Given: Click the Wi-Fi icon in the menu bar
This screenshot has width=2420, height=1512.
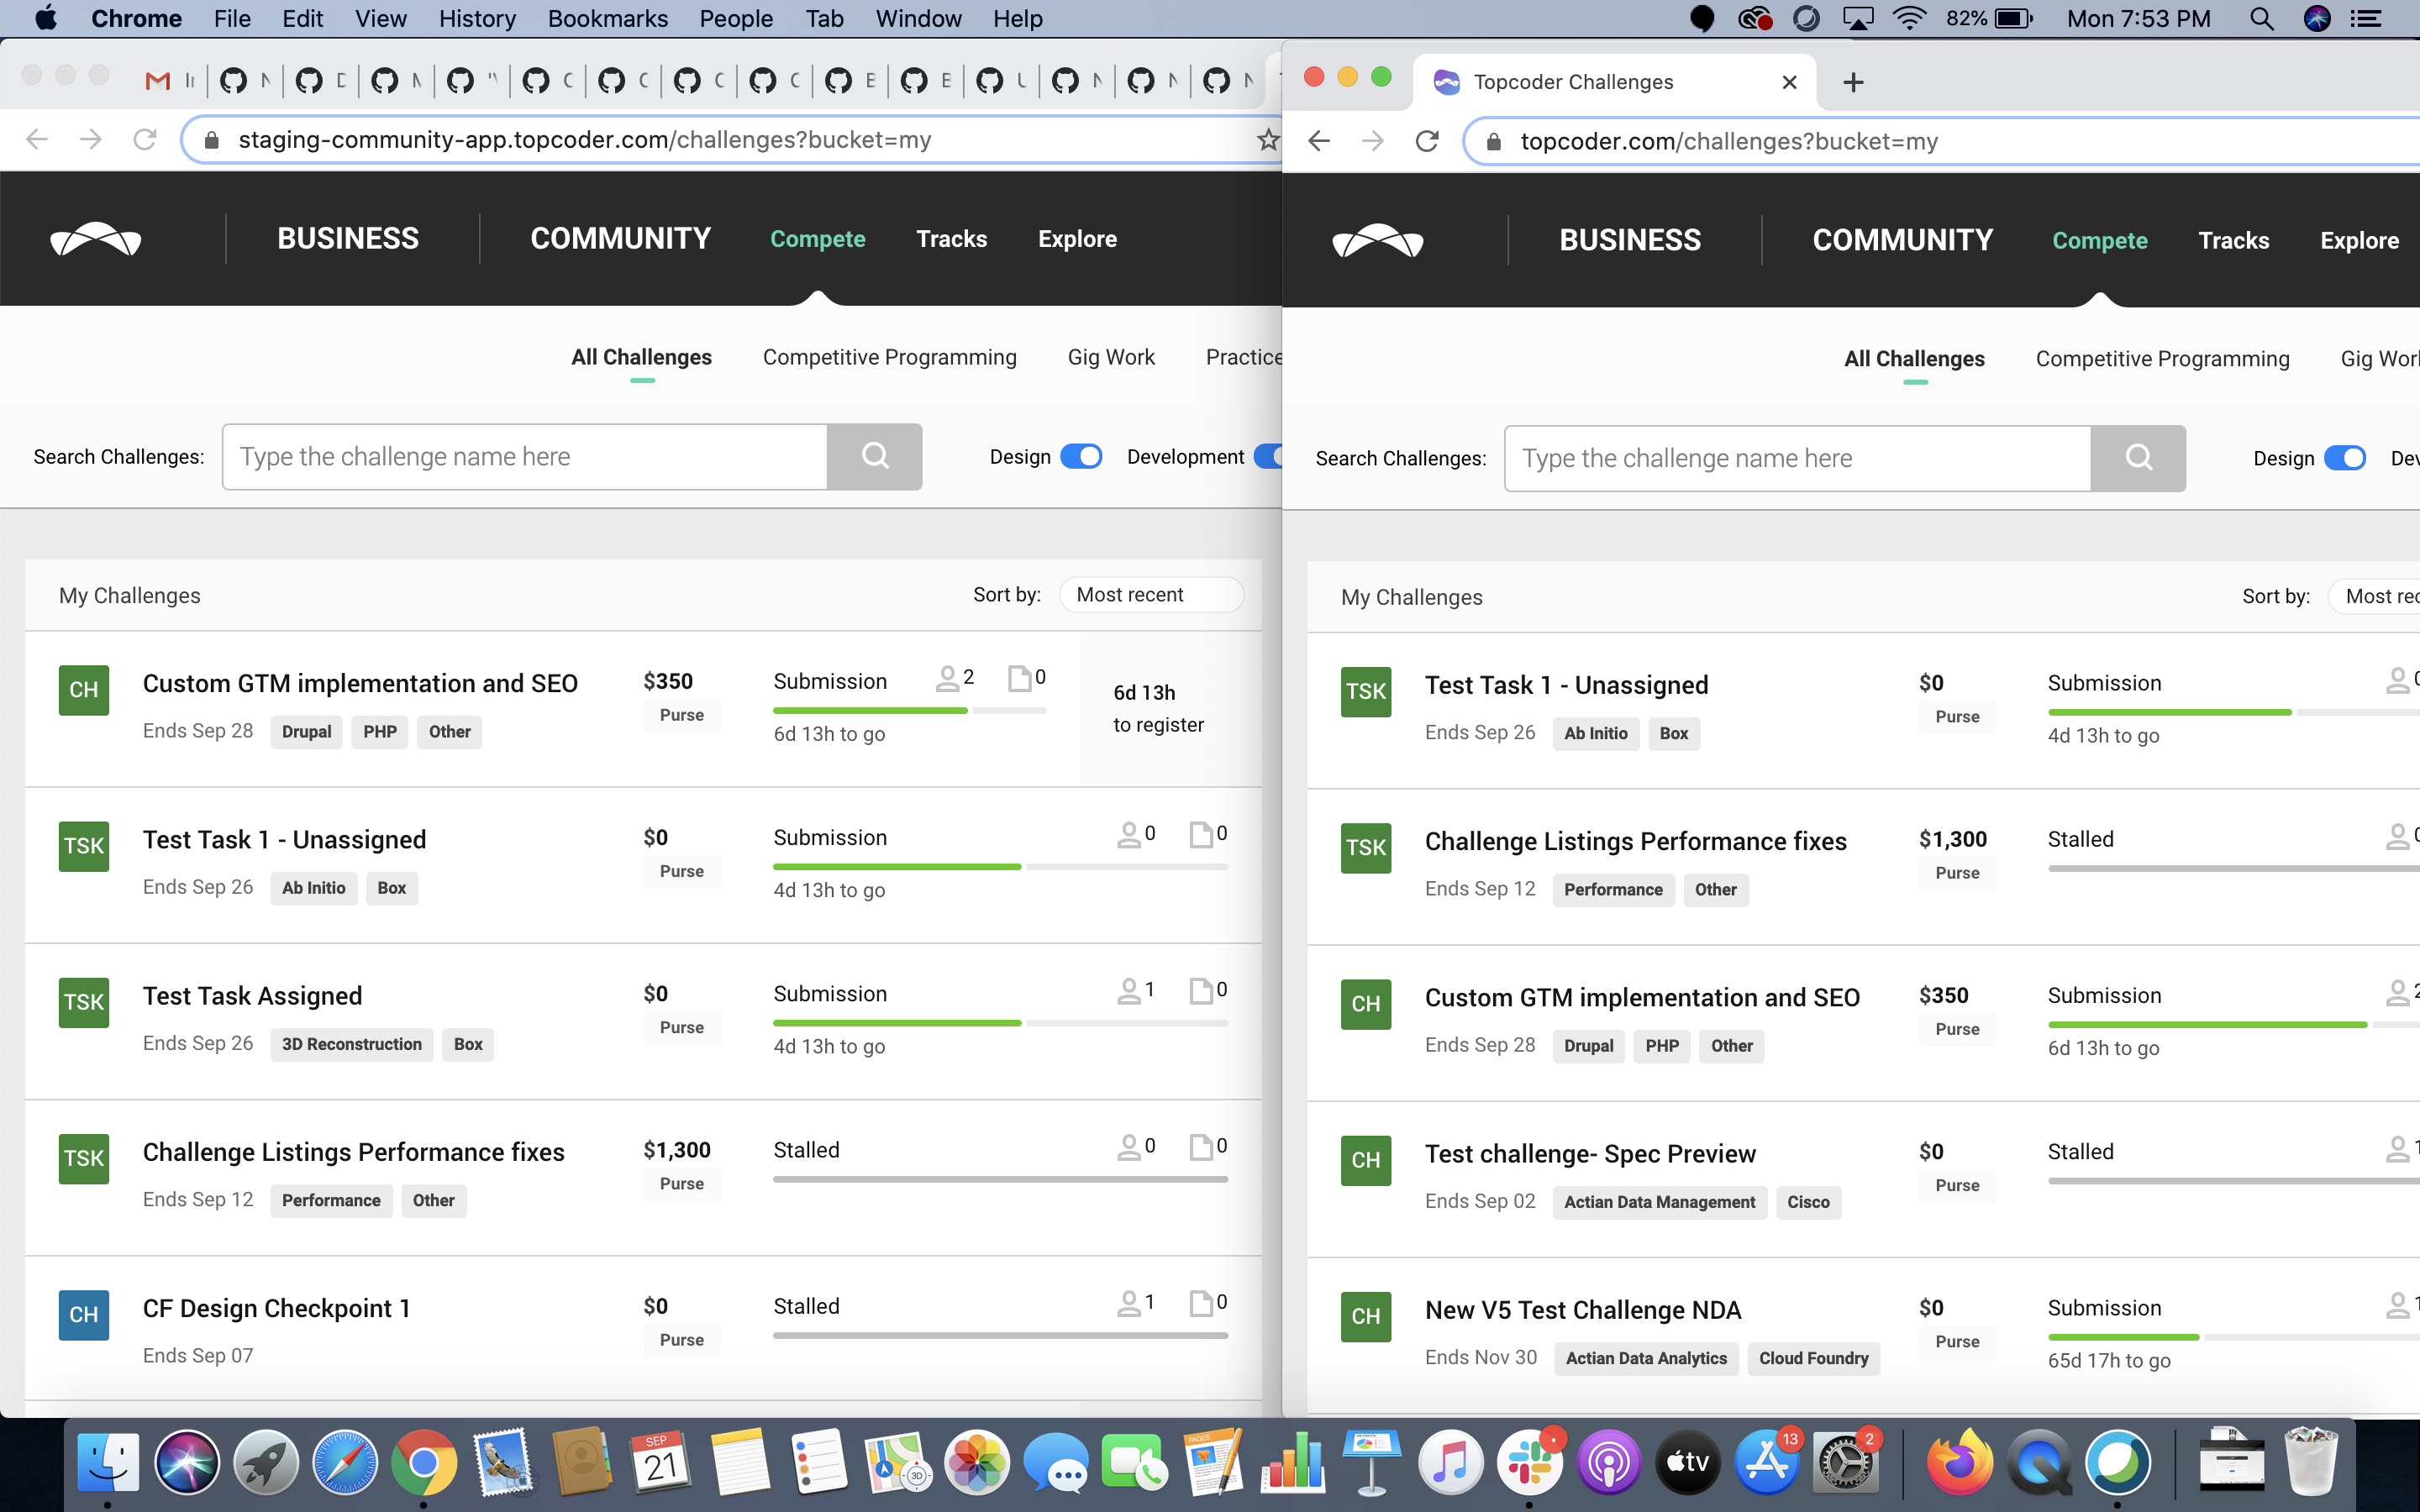Looking at the screenshot, I should [1909, 18].
